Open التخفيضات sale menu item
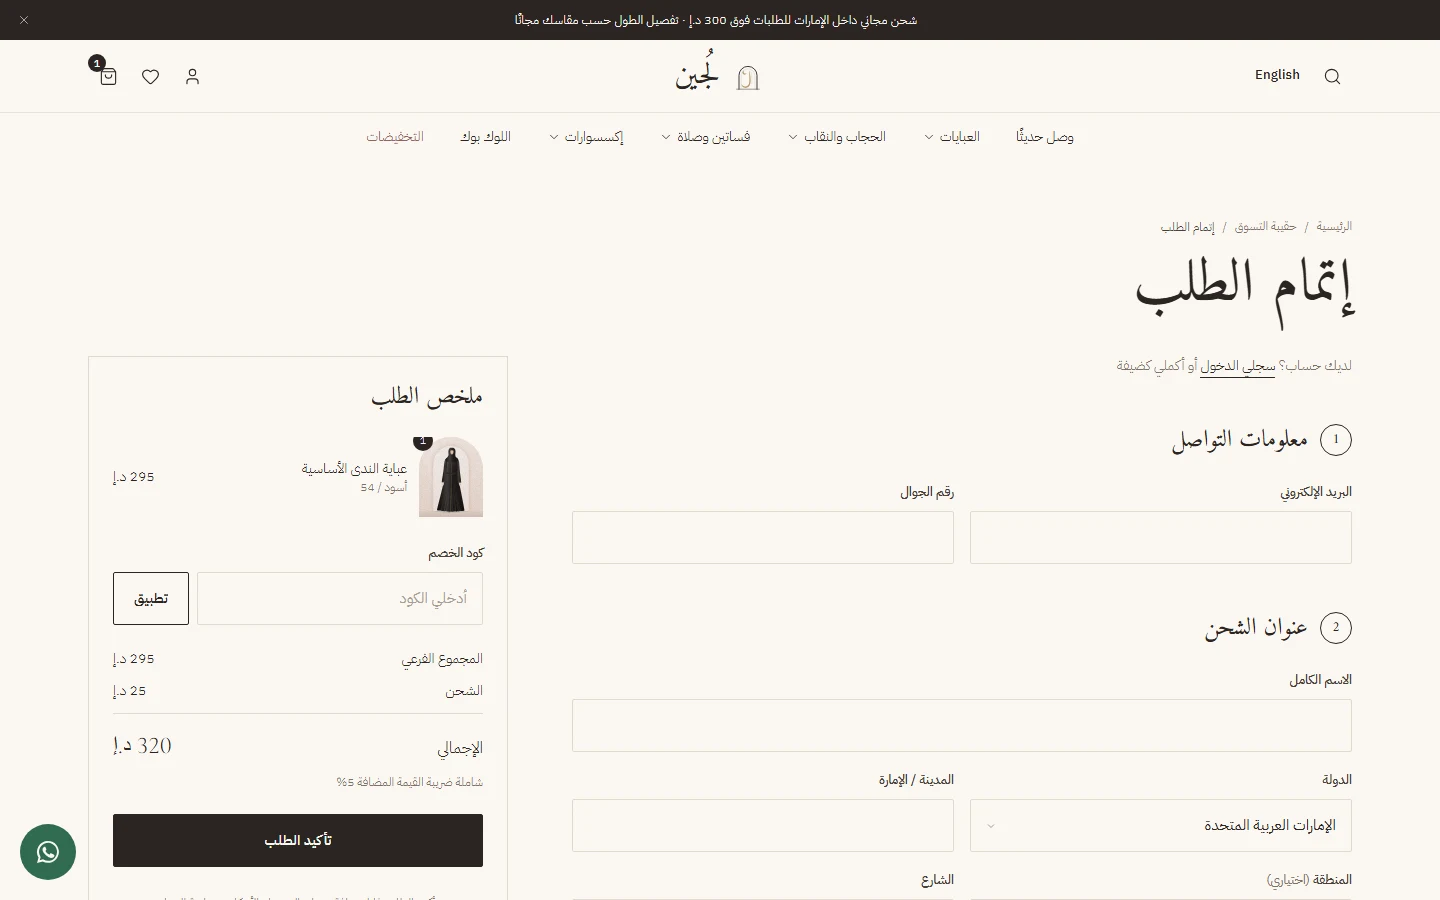1440x900 pixels. pyautogui.click(x=395, y=137)
